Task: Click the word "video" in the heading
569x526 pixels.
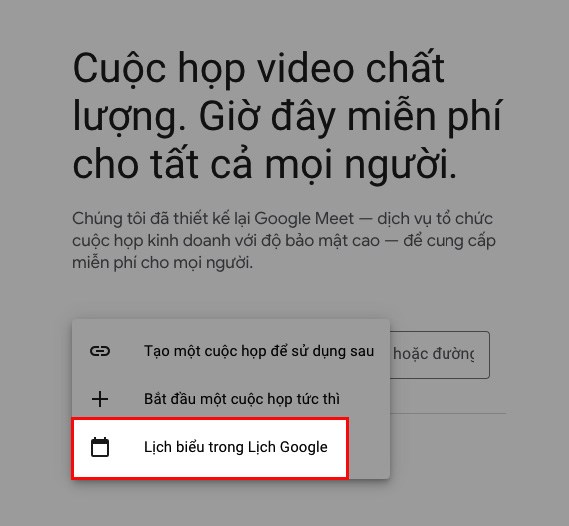Action: (x=306, y=68)
